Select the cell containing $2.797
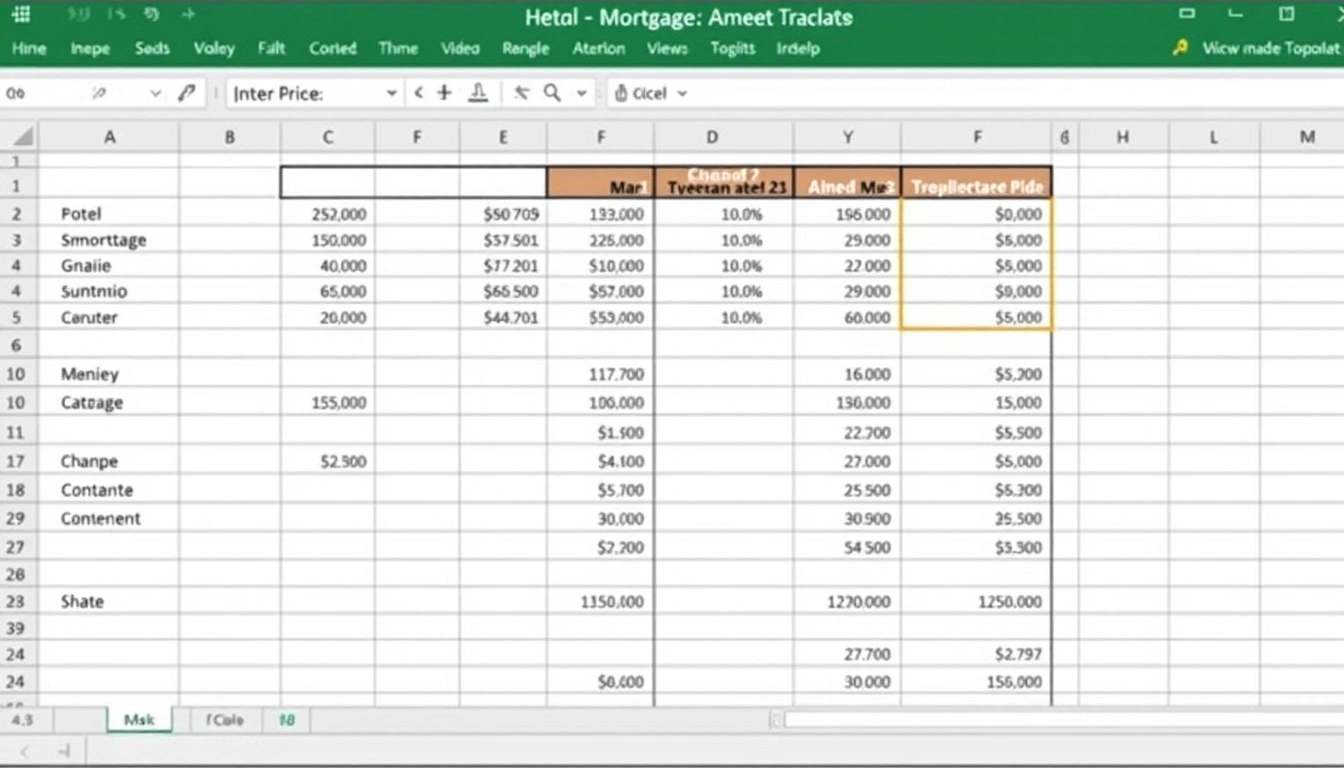The height and width of the screenshot is (768, 1344). pos(977,655)
